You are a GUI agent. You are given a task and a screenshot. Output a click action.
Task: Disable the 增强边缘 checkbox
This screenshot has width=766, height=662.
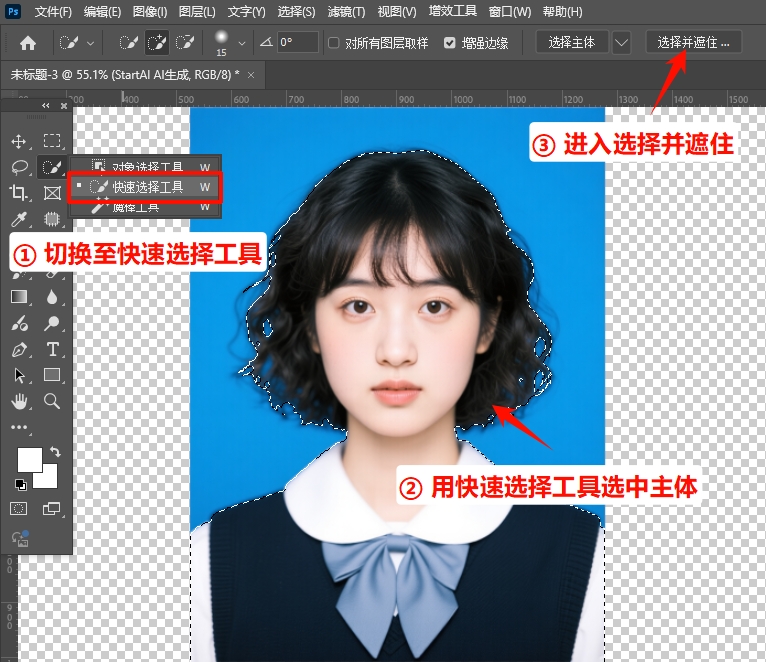[449, 43]
